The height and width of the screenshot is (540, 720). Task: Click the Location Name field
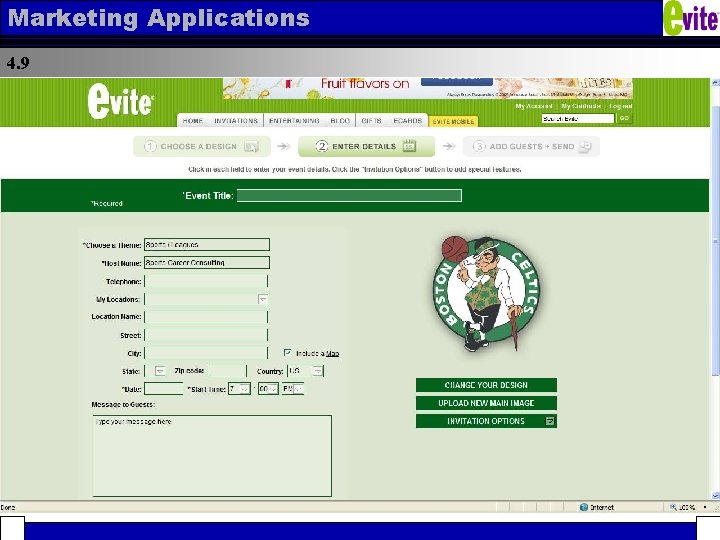point(206,317)
